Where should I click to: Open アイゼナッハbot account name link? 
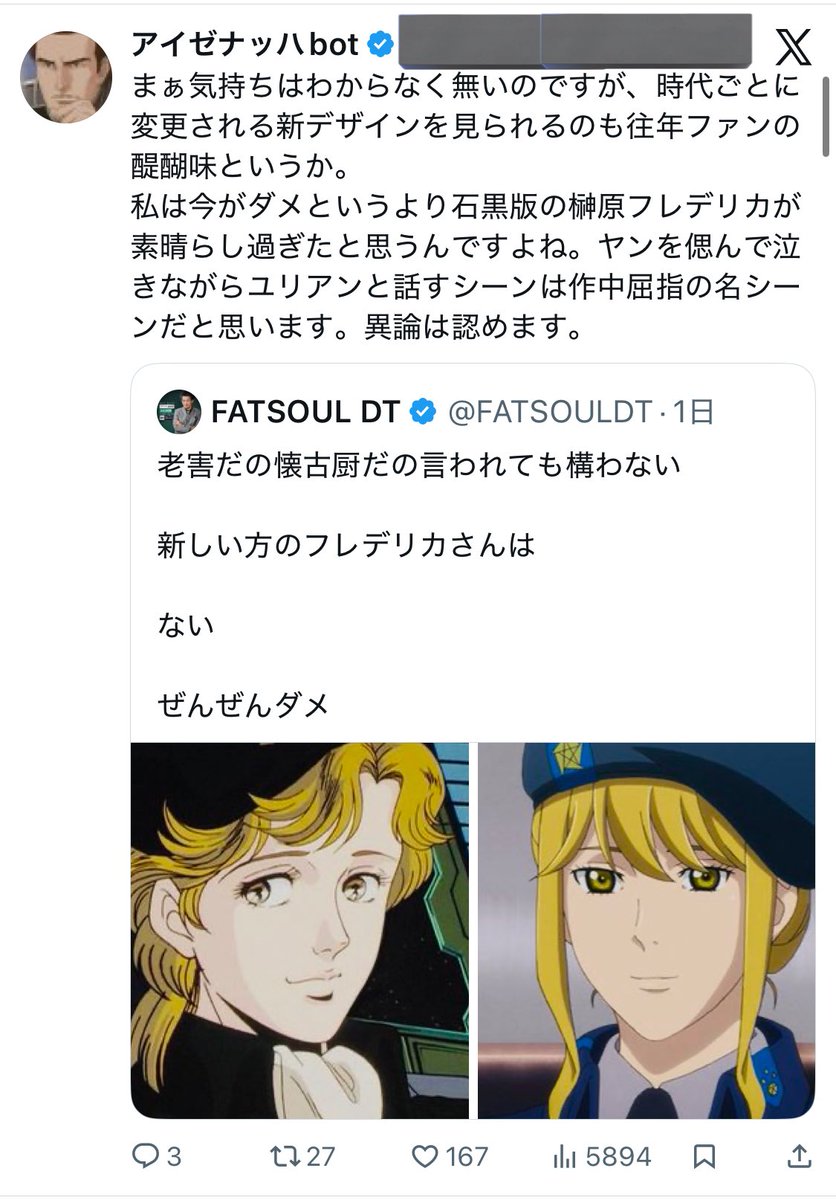[x=247, y=45]
